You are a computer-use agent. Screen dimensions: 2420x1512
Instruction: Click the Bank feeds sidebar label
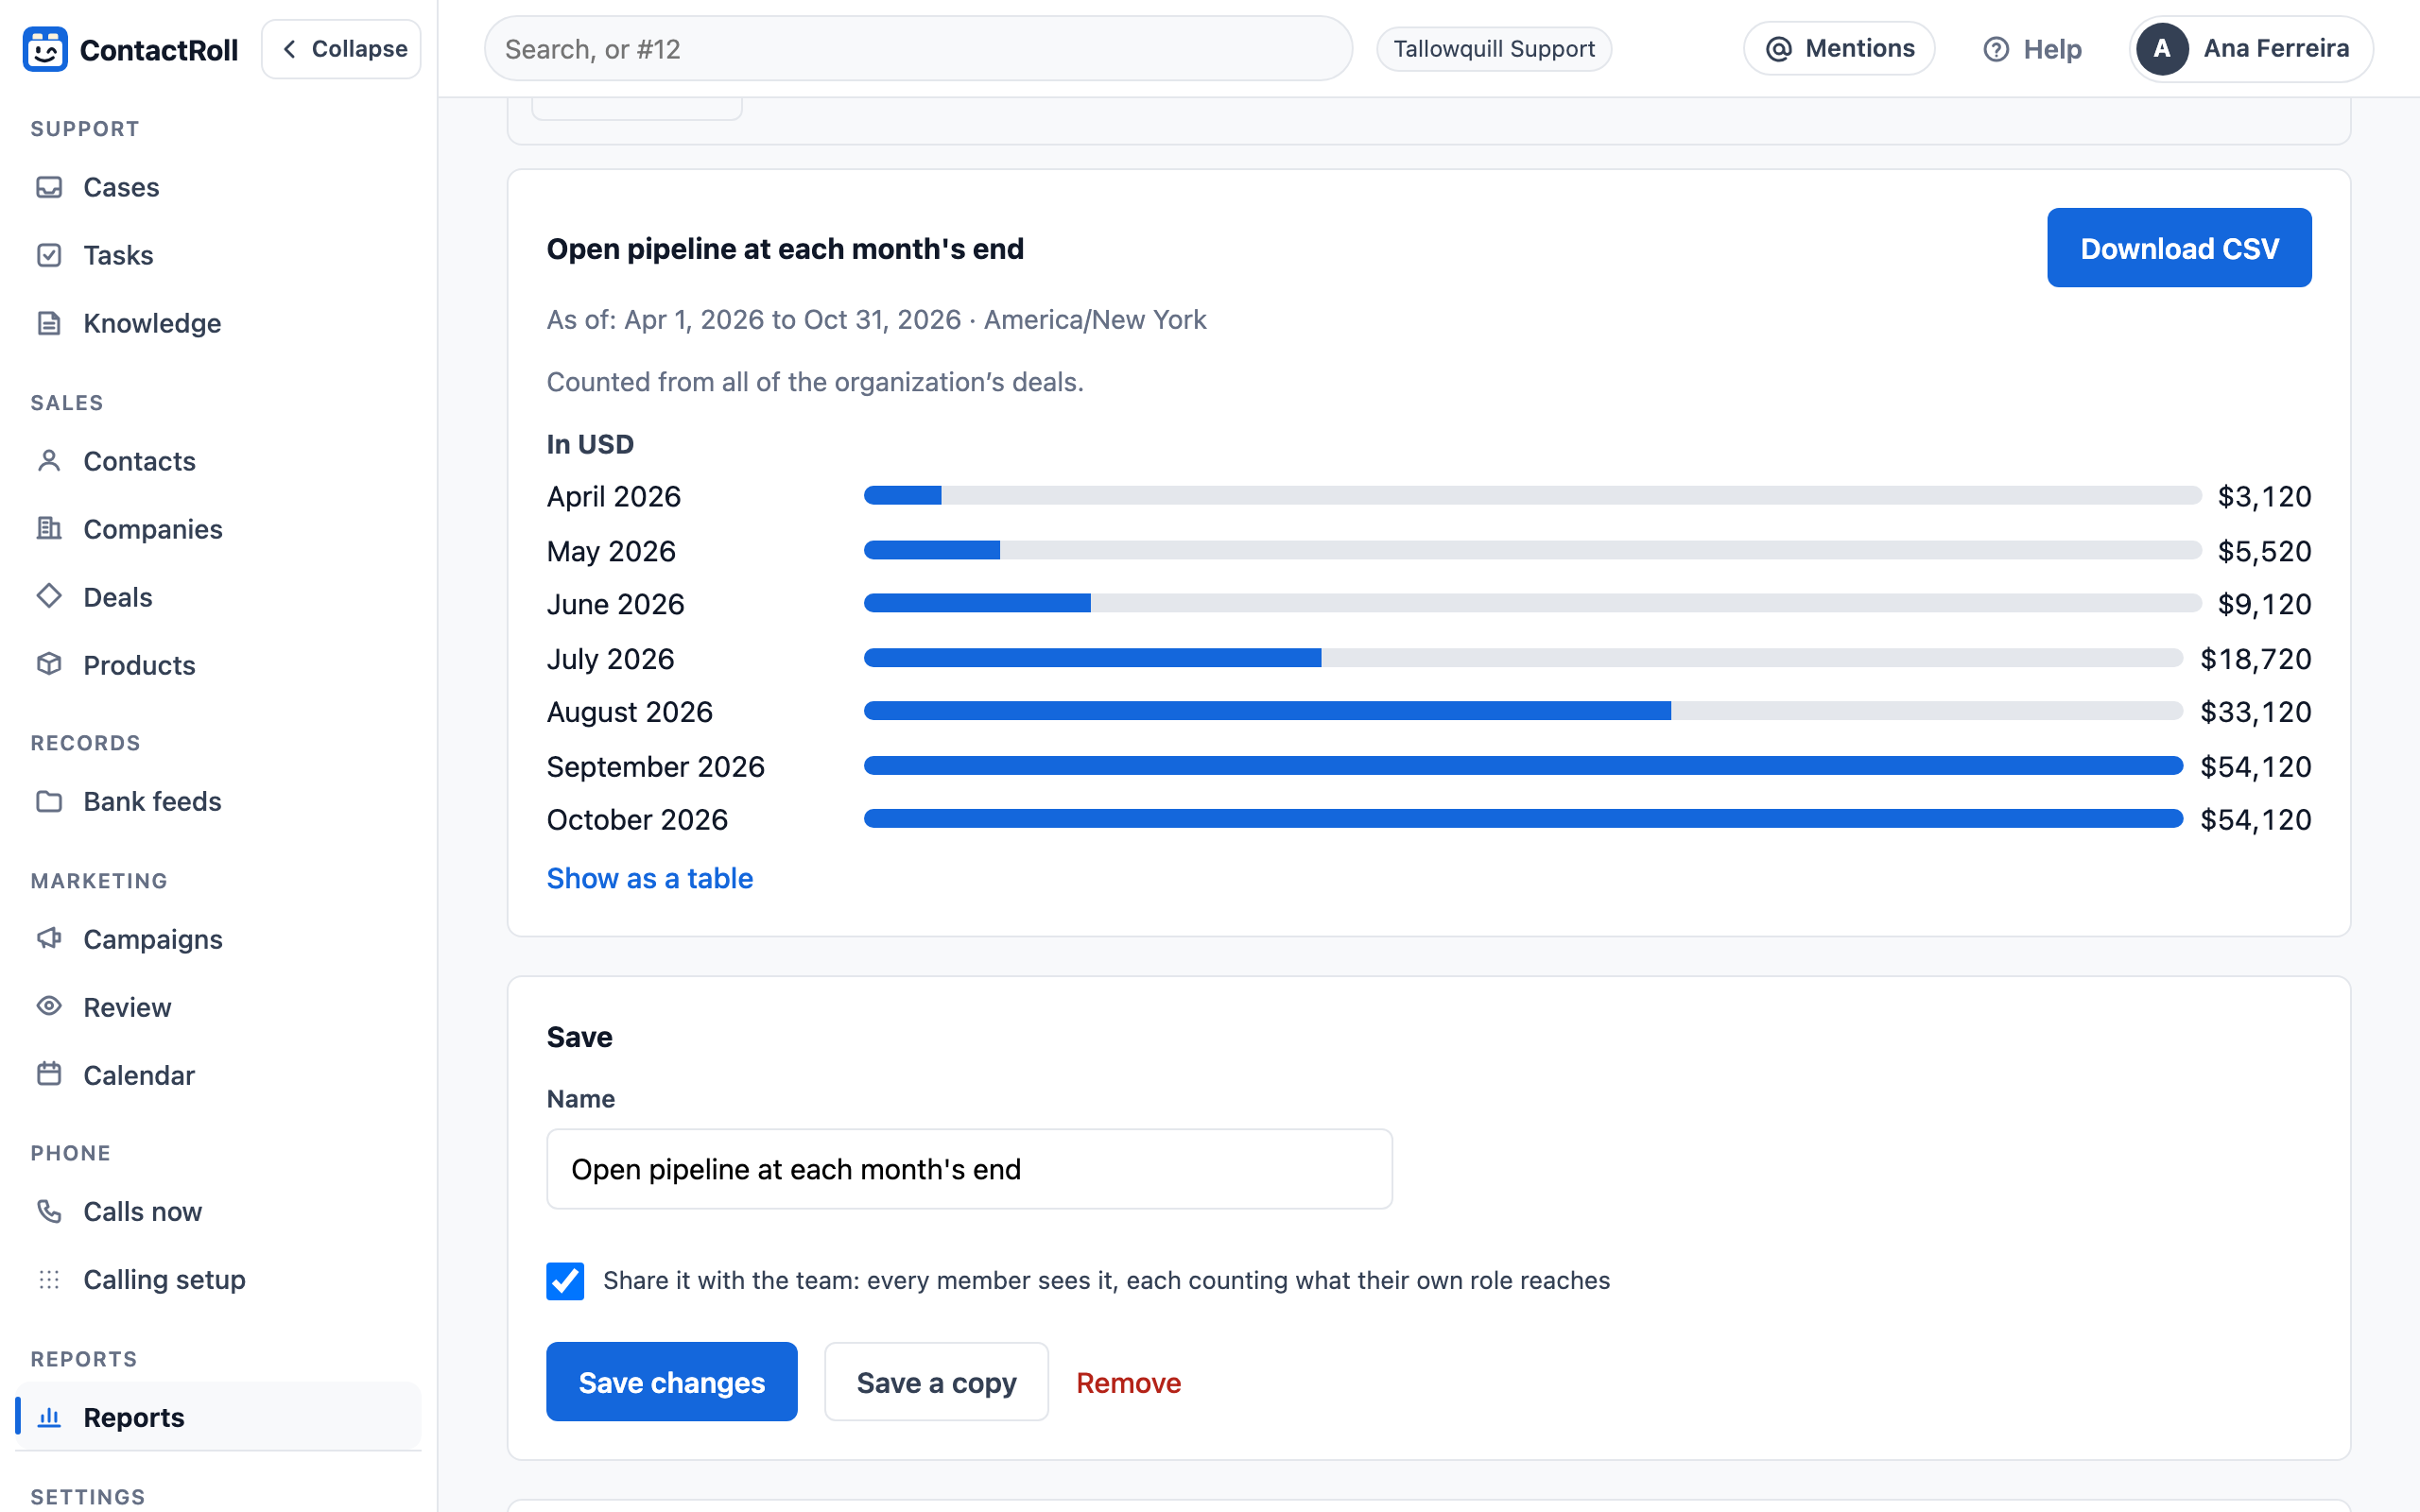152,801
